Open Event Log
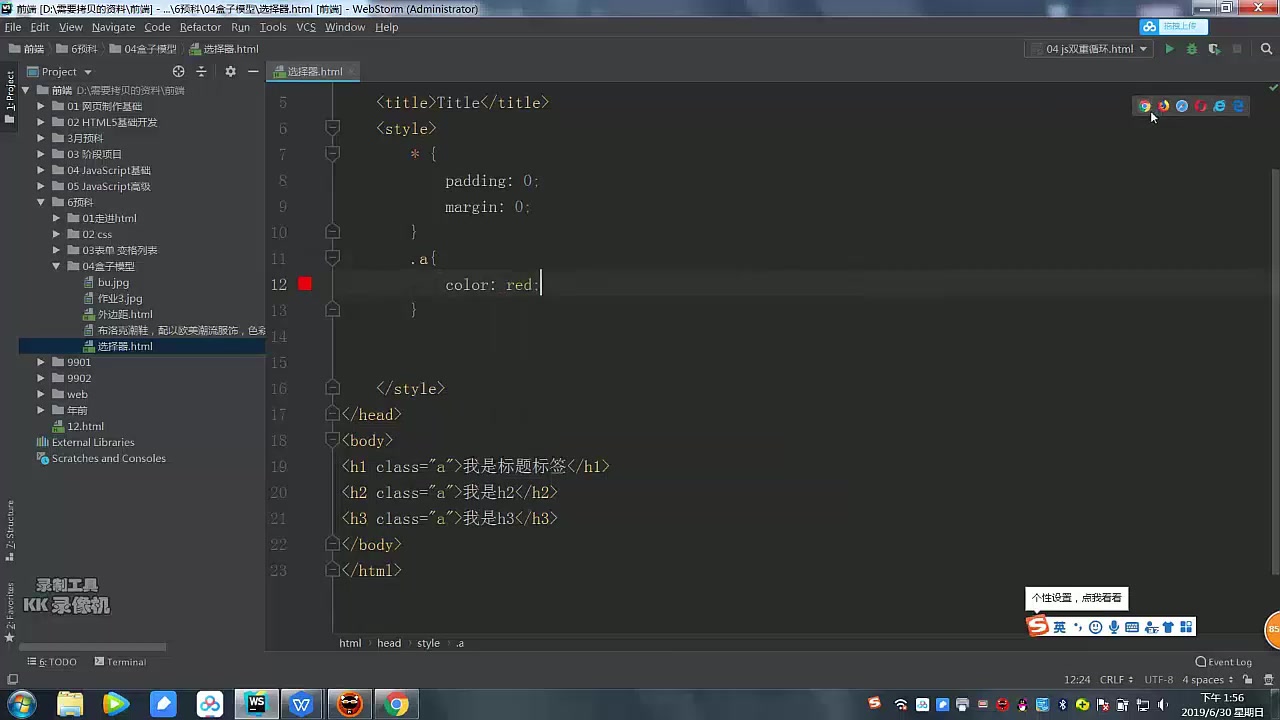Viewport: 1280px width, 720px height. pos(1224,662)
